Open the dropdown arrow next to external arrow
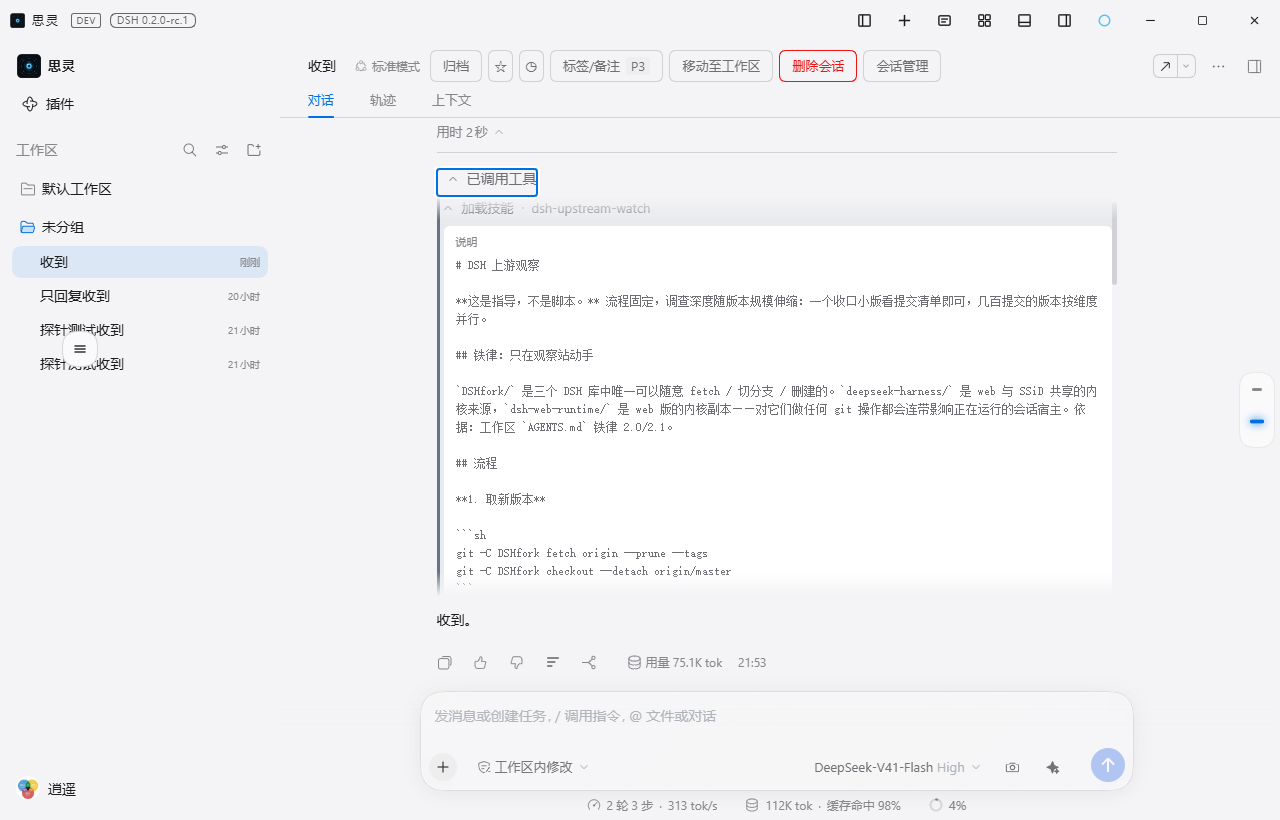The image size is (1280, 820). pyautogui.click(x=1187, y=66)
